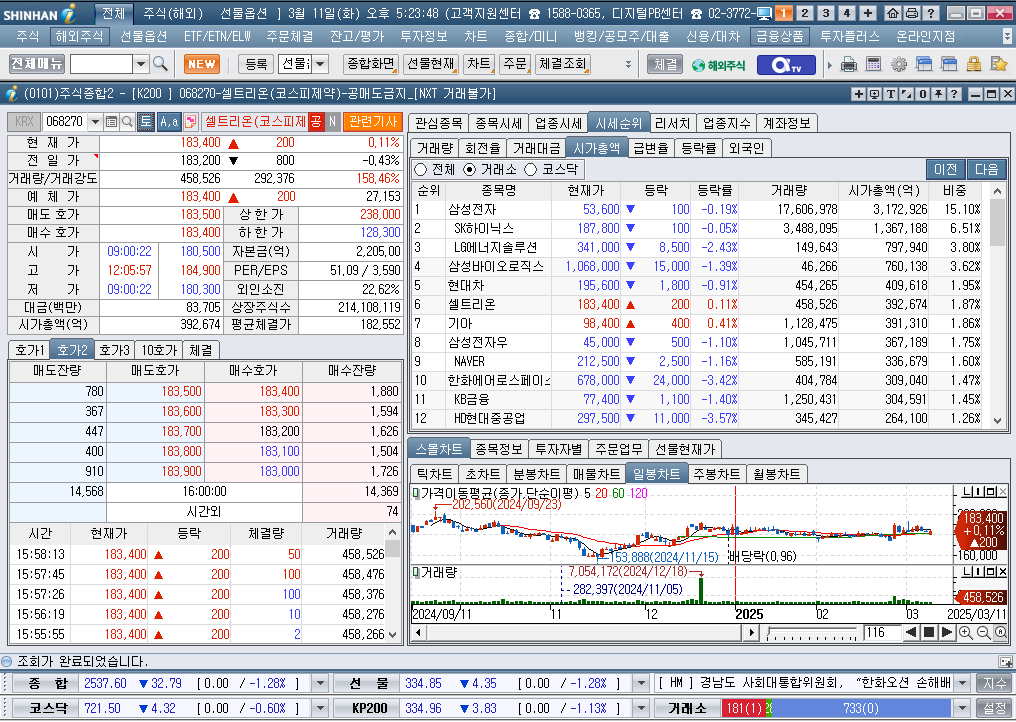1016x722 pixels.
Task: Click the magnifier next to the menu search box
Action: (159, 64)
